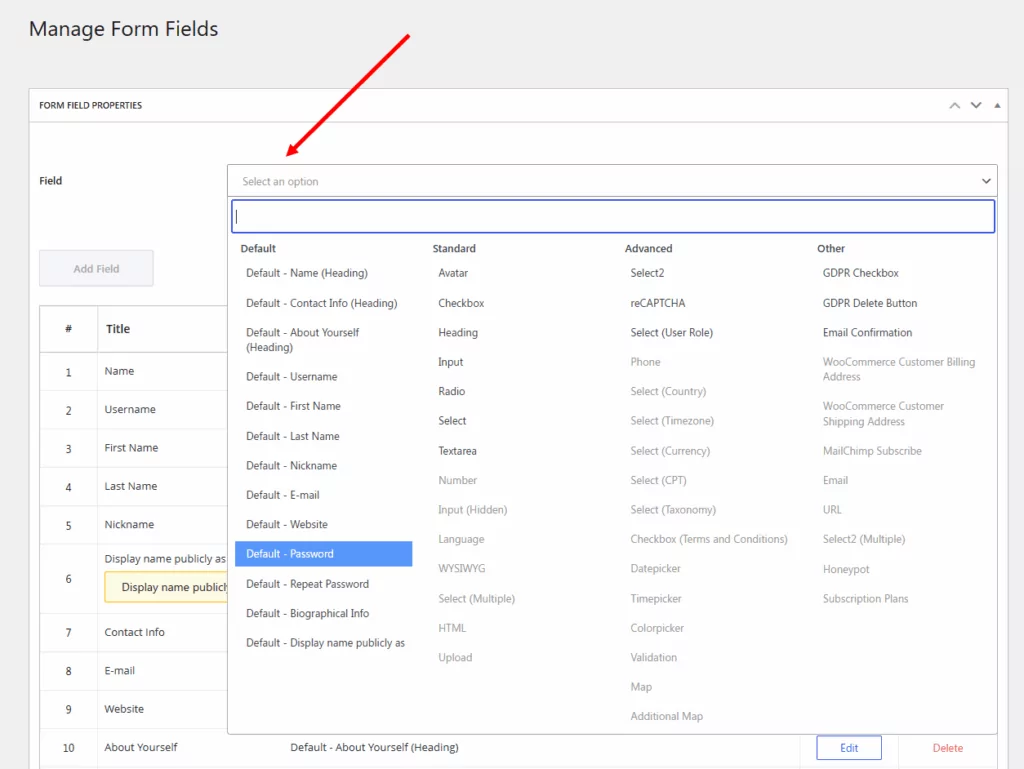This screenshot has height=769, width=1024.
Task: Select 'Checkbox (Terms and Conditions)' option
Action: click(x=710, y=539)
